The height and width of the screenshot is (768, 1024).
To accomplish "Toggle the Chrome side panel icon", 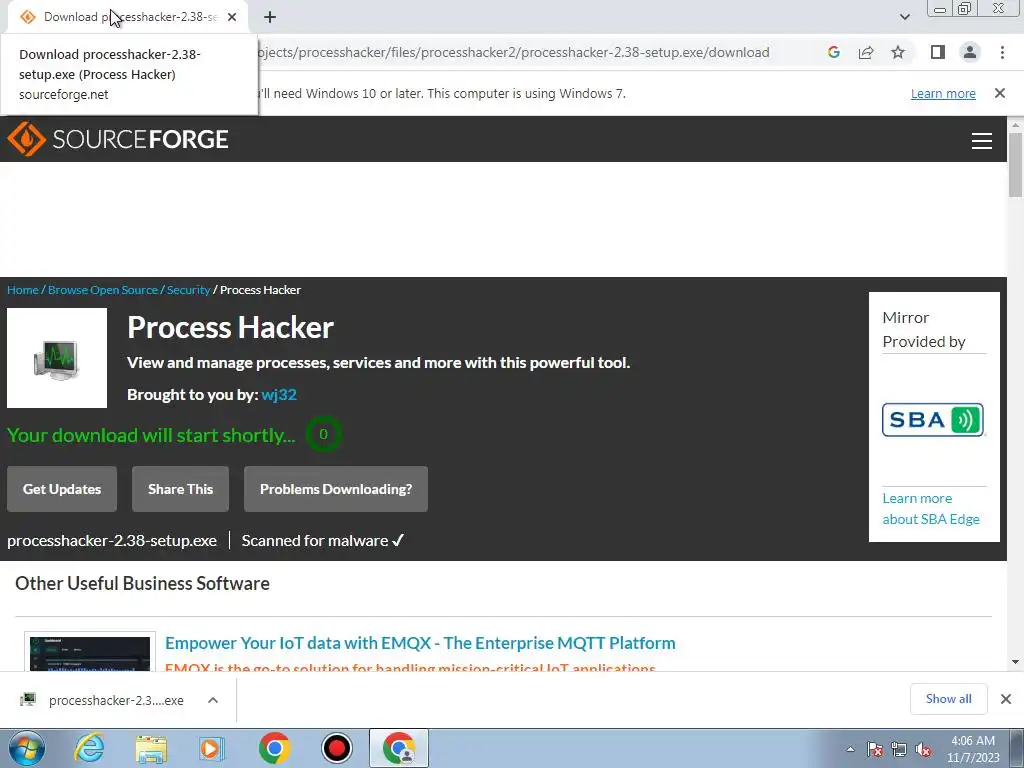I will (938, 52).
